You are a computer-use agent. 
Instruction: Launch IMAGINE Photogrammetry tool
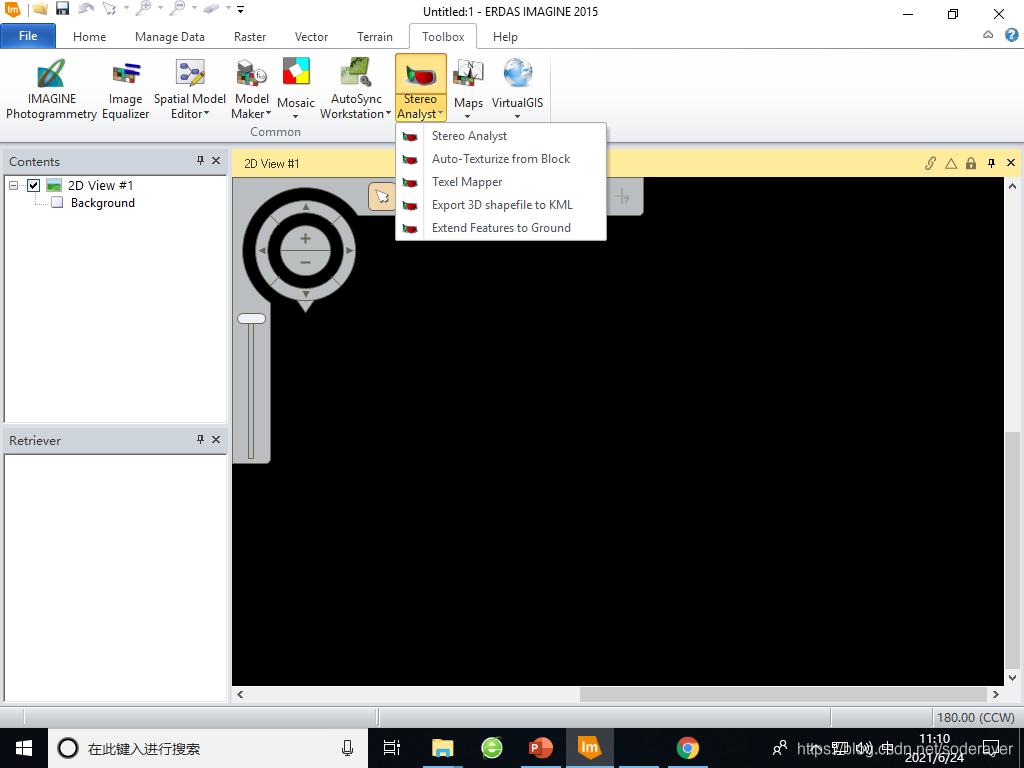point(51,89)
